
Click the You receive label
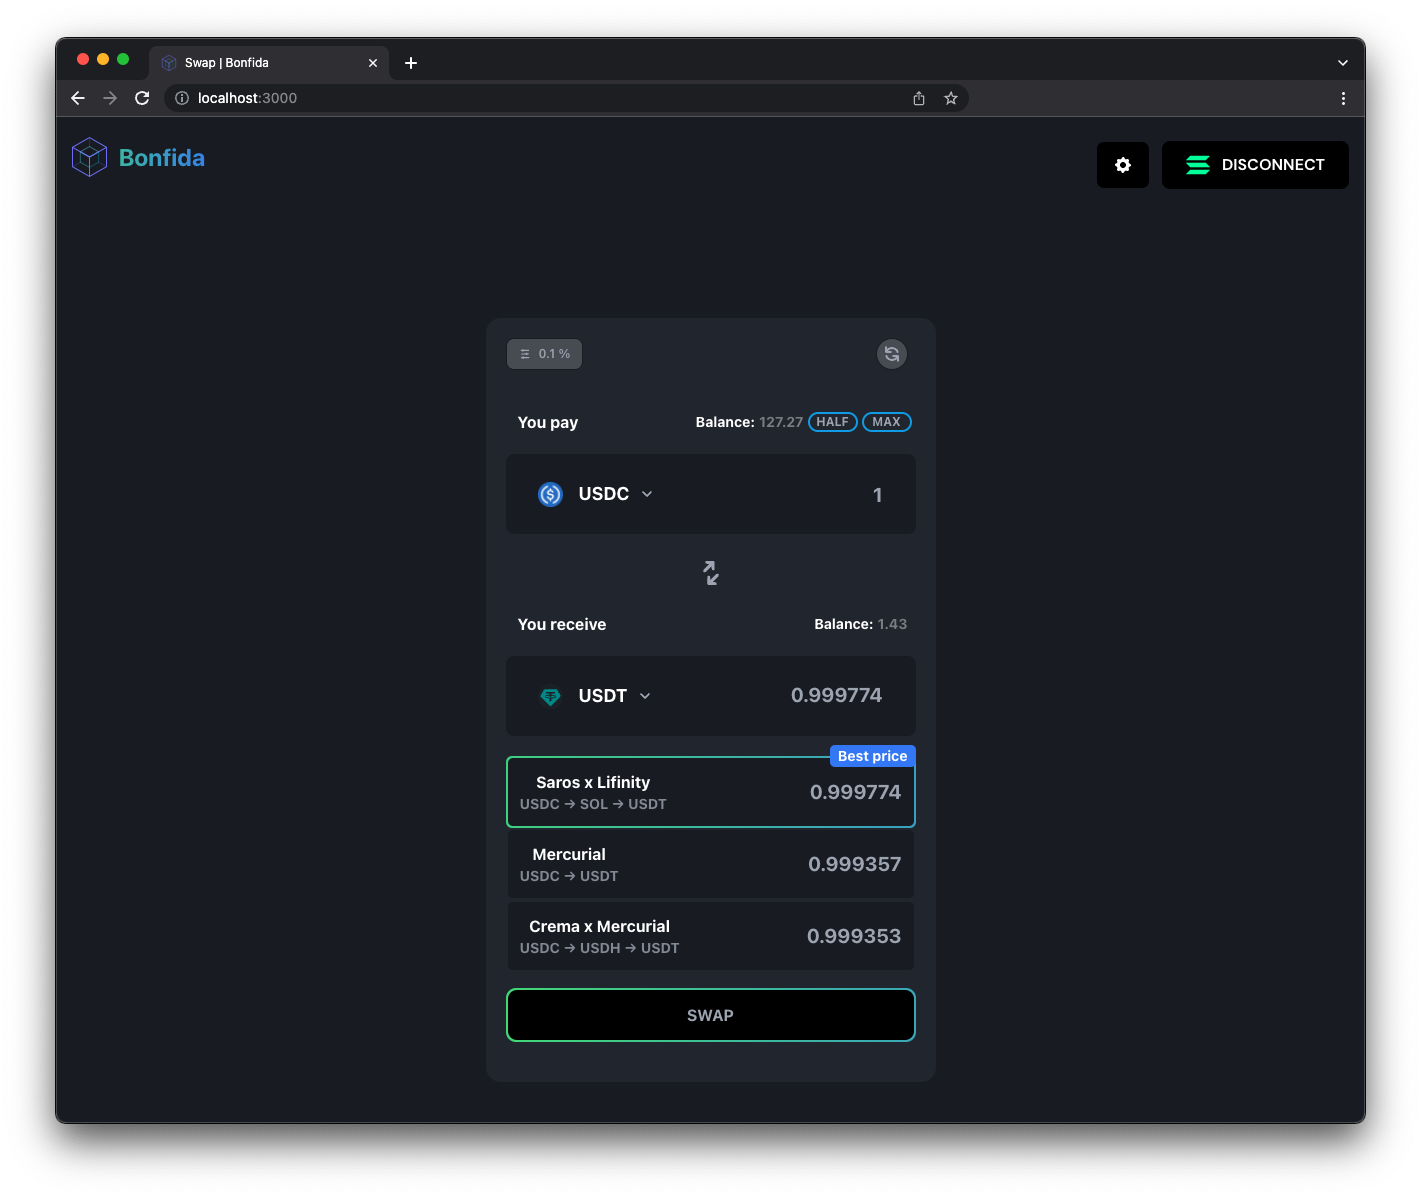click(x=562, y=624)
